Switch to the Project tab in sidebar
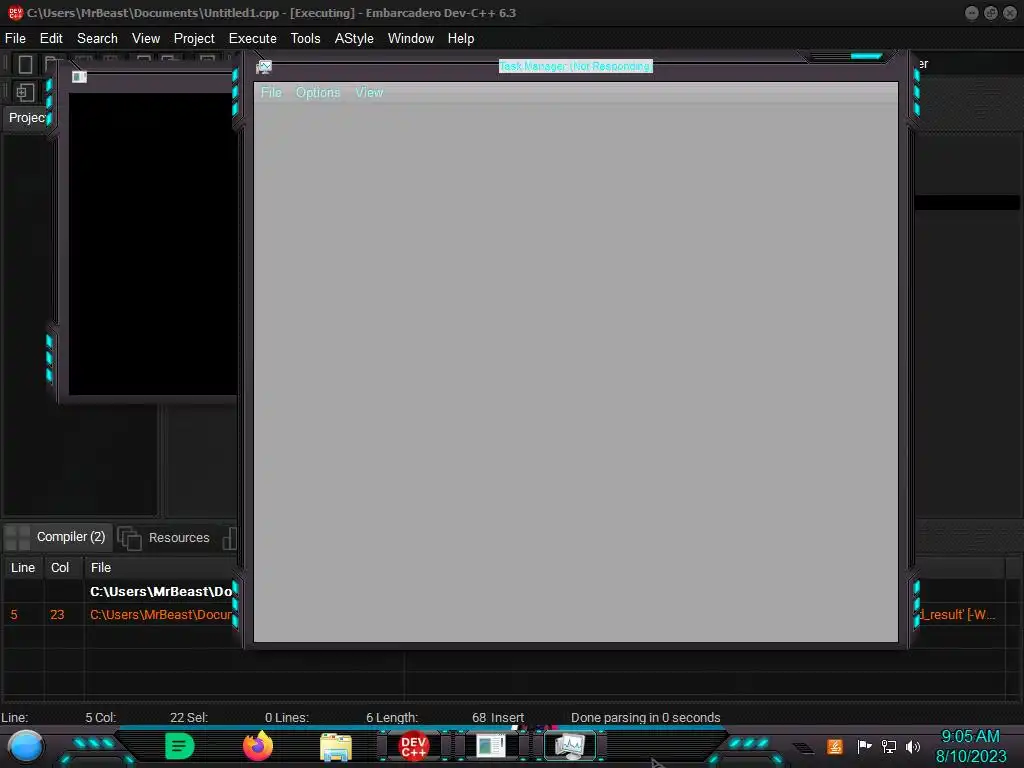The width and height of the screenshot is (1024, 768). coord(27,118)
